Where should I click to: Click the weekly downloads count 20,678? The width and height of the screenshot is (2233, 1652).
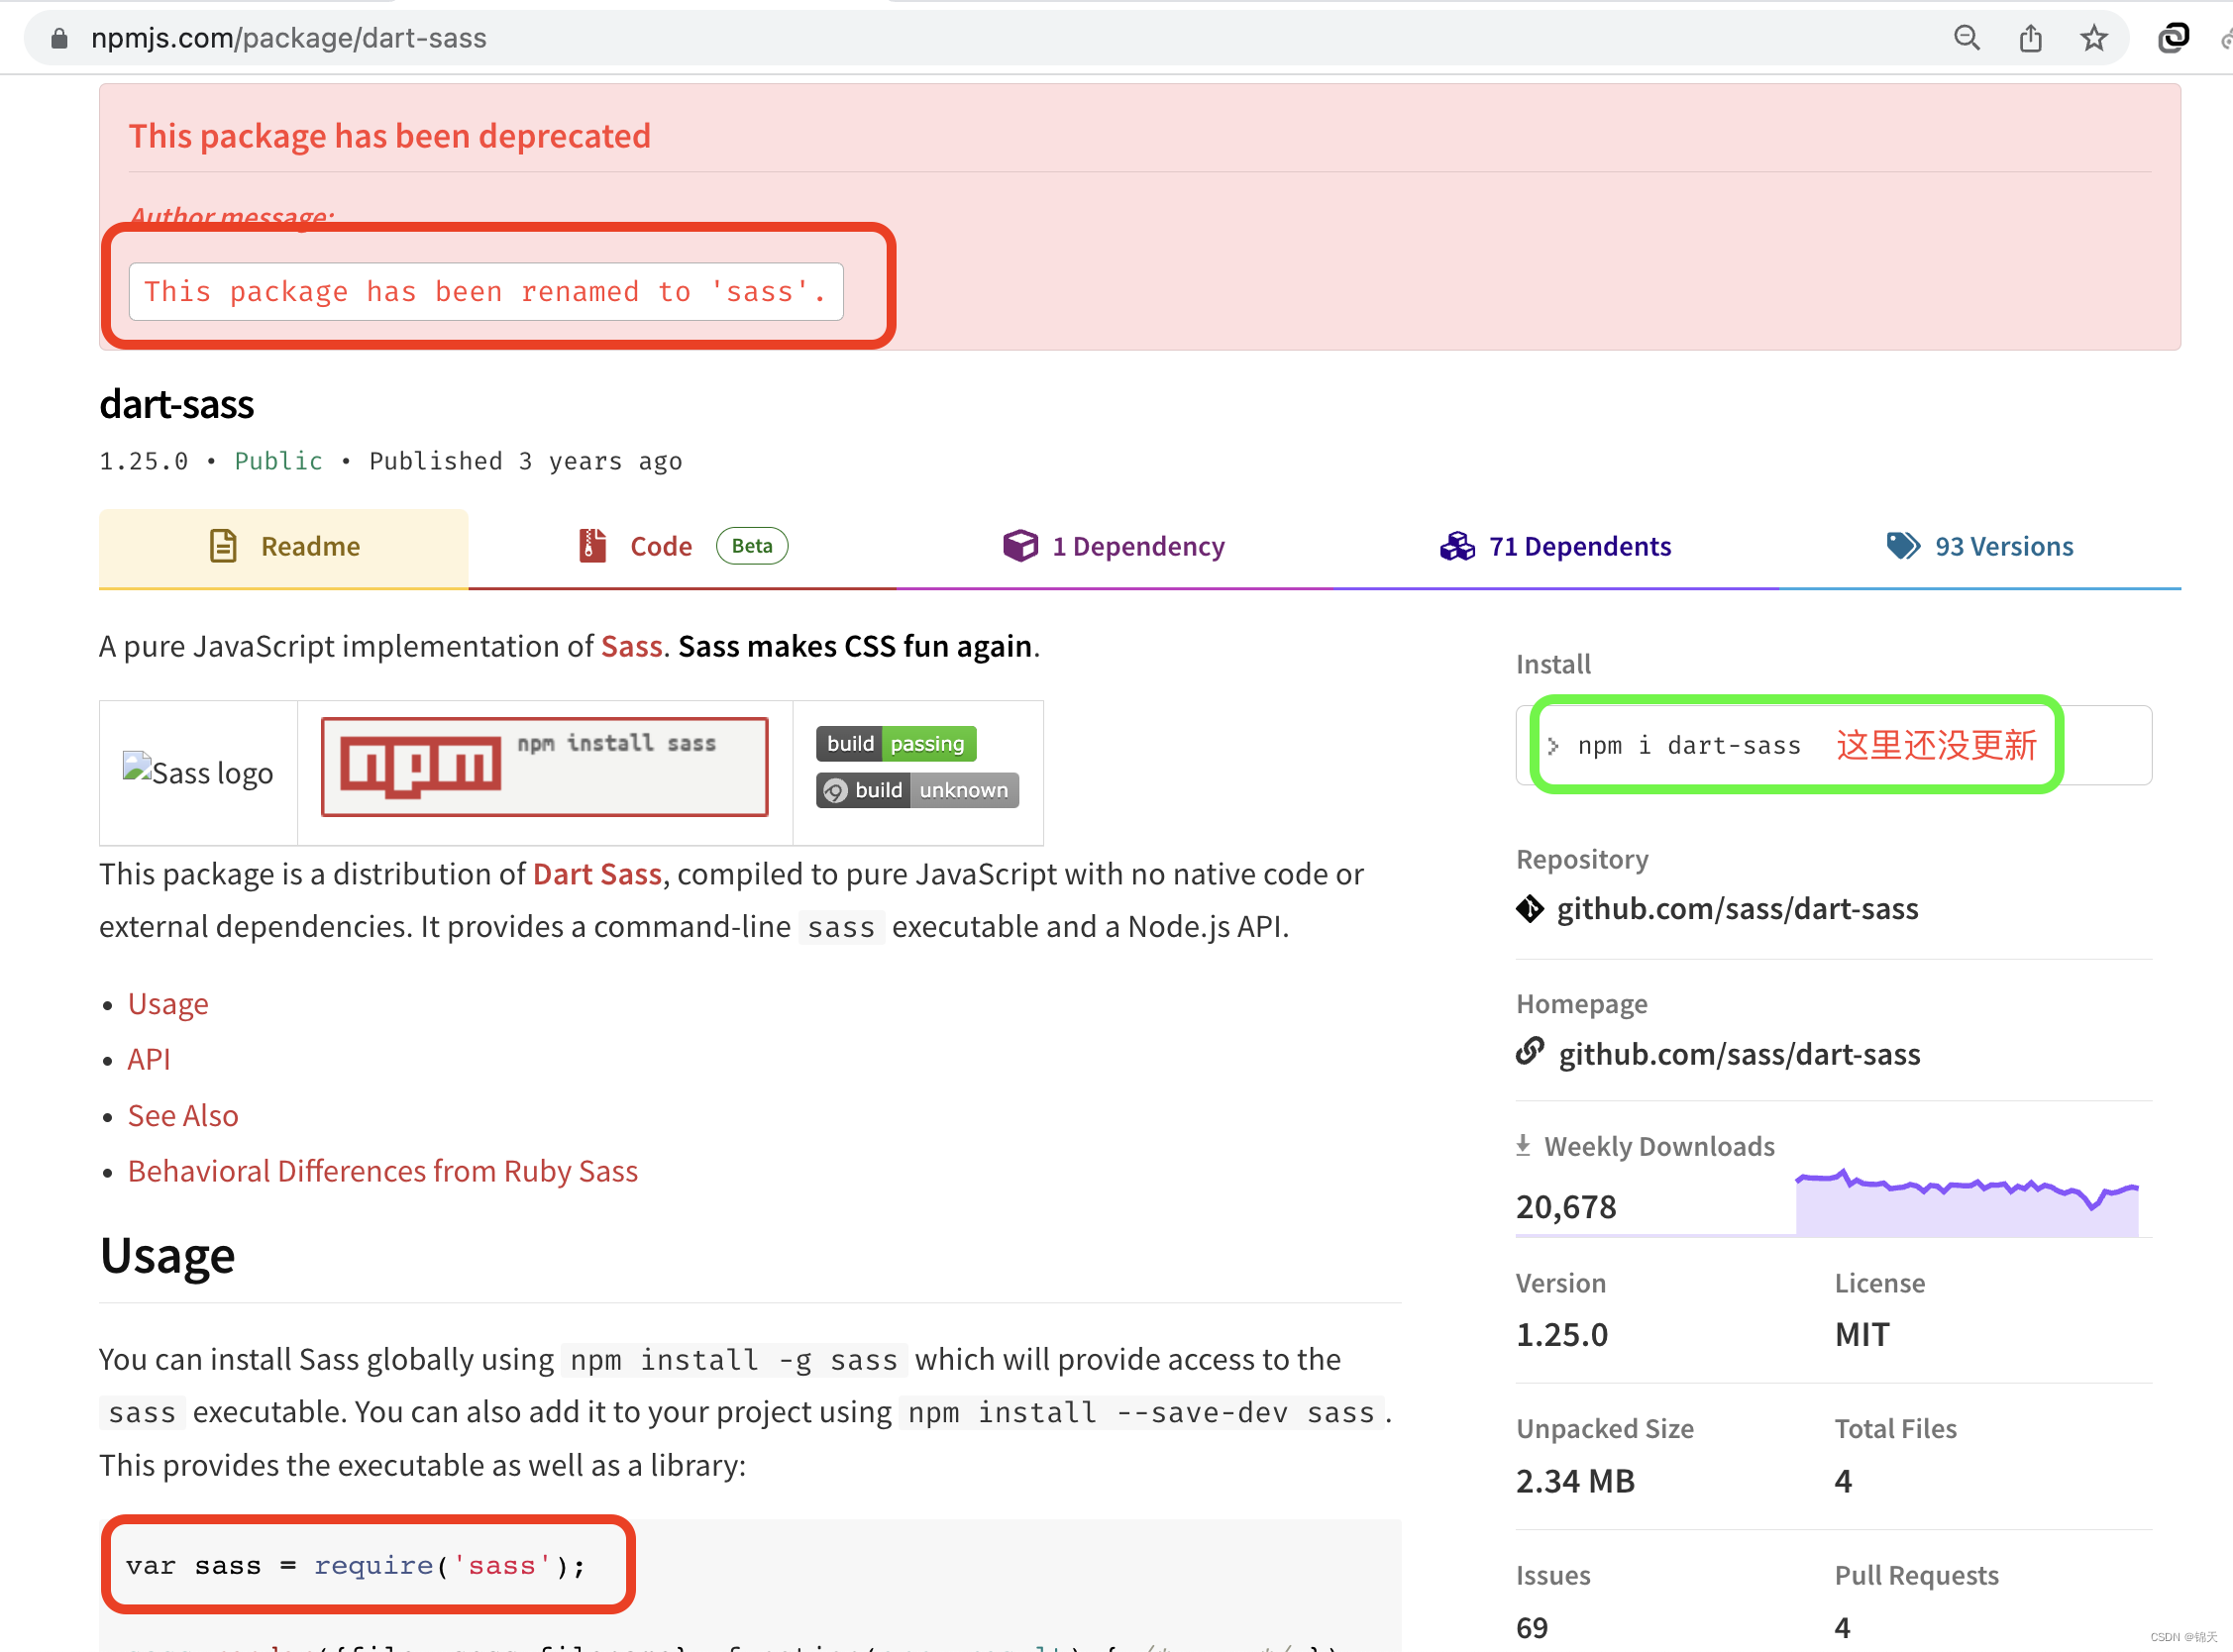(x=1566, y=1207)
